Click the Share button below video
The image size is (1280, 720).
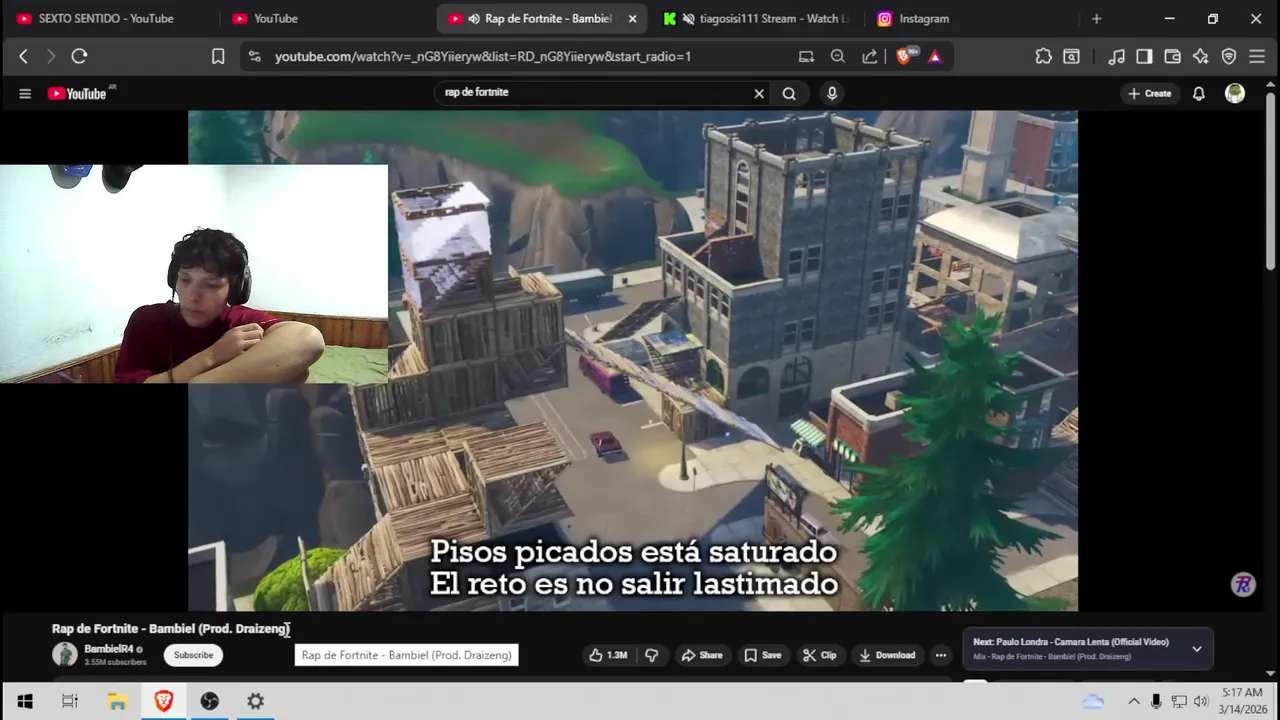click(702, 655)
